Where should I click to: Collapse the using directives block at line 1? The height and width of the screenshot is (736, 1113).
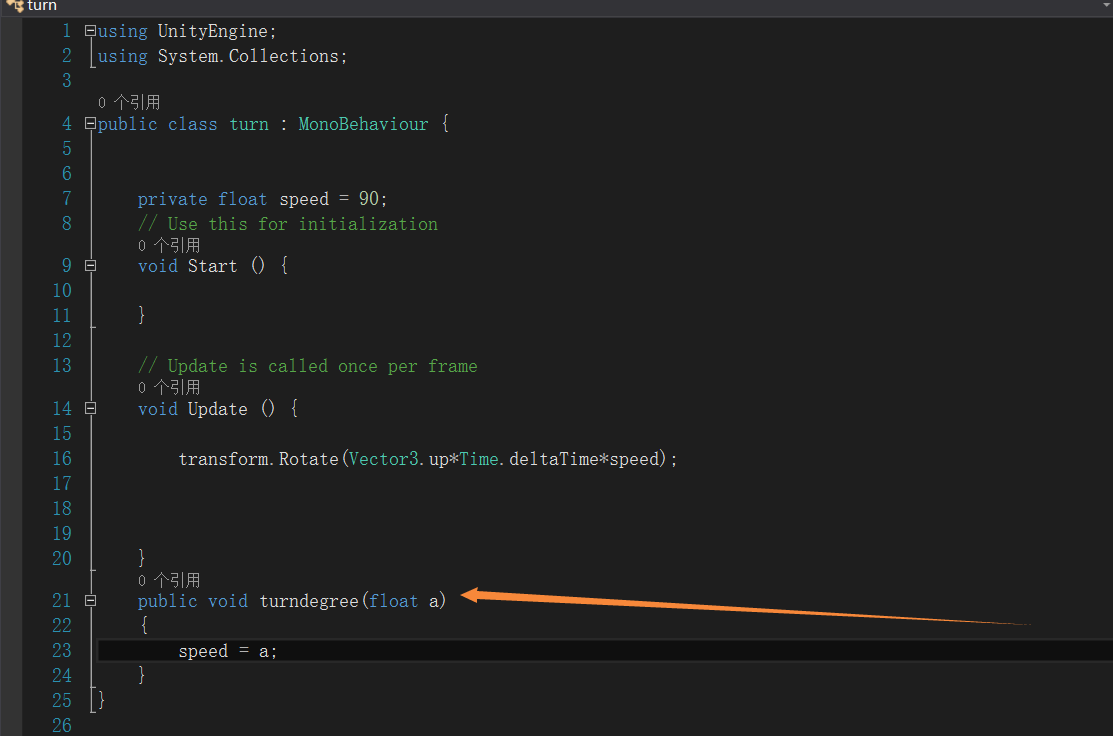coord(90,31)
